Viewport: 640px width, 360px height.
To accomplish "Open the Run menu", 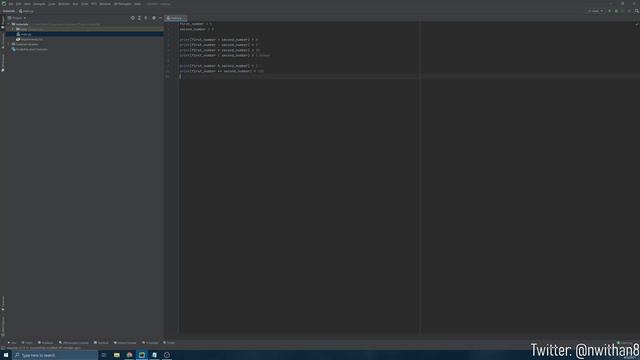I will [x=75, y=4].
